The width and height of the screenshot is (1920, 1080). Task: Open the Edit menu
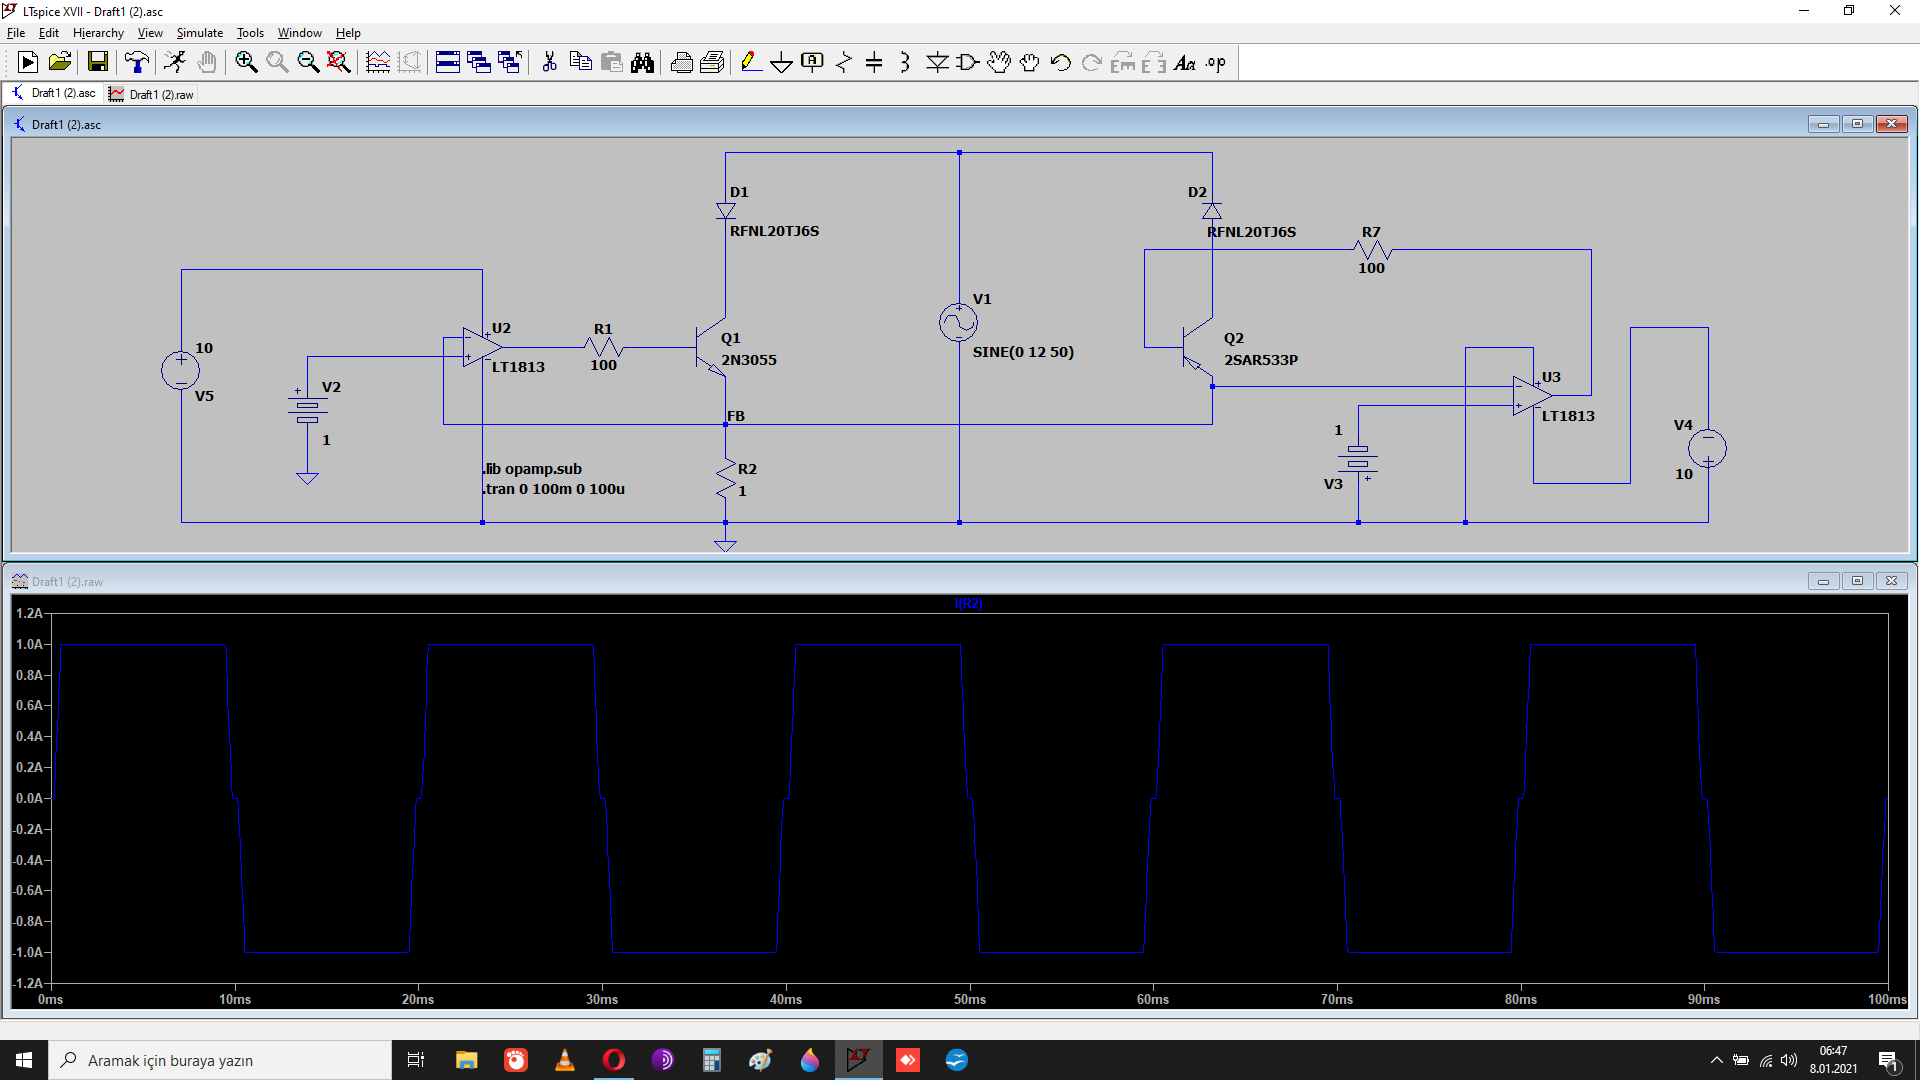(49, 33)
